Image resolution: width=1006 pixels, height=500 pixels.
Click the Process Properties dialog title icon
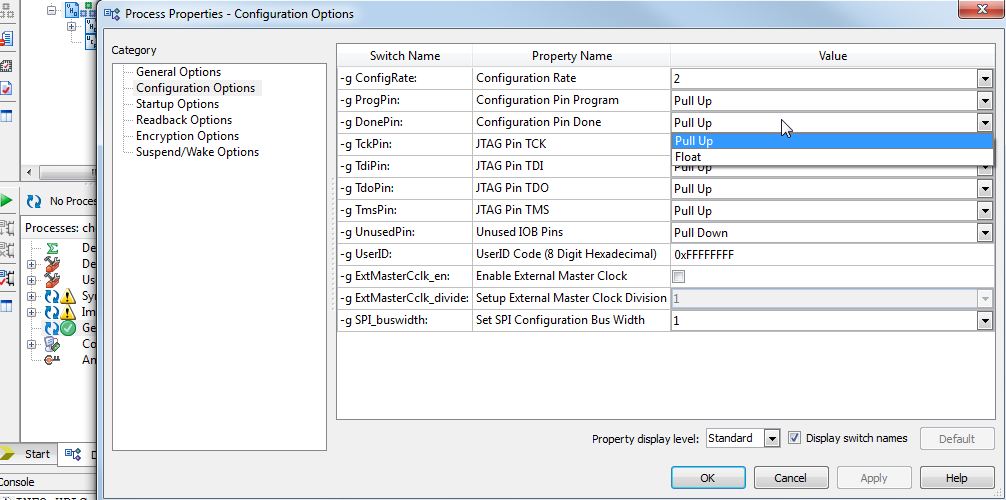tap(112, 14)
